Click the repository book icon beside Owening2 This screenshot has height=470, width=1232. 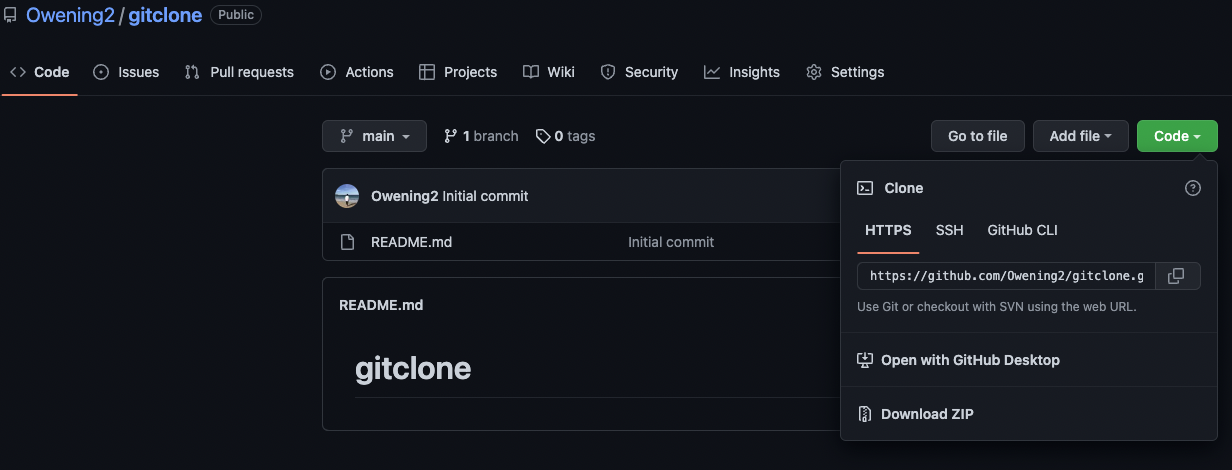[10, 15]
